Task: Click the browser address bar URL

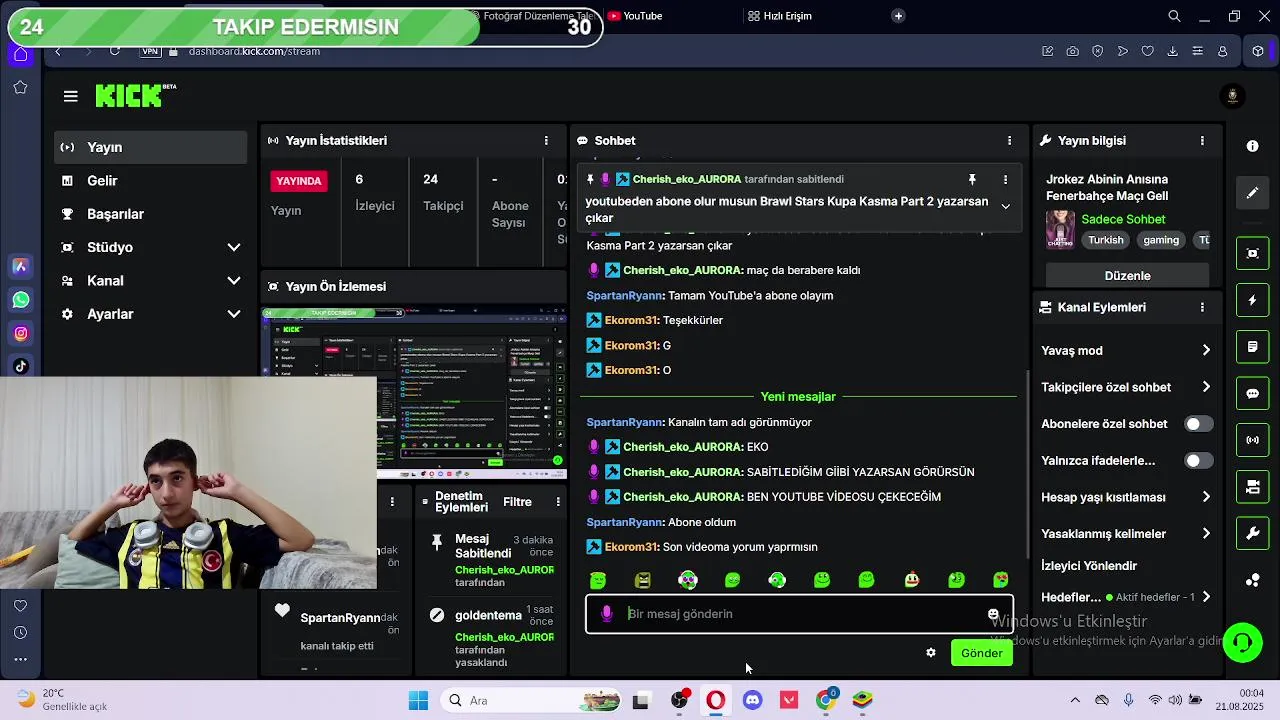Action: pyautogui.click(x=254, y=51)
